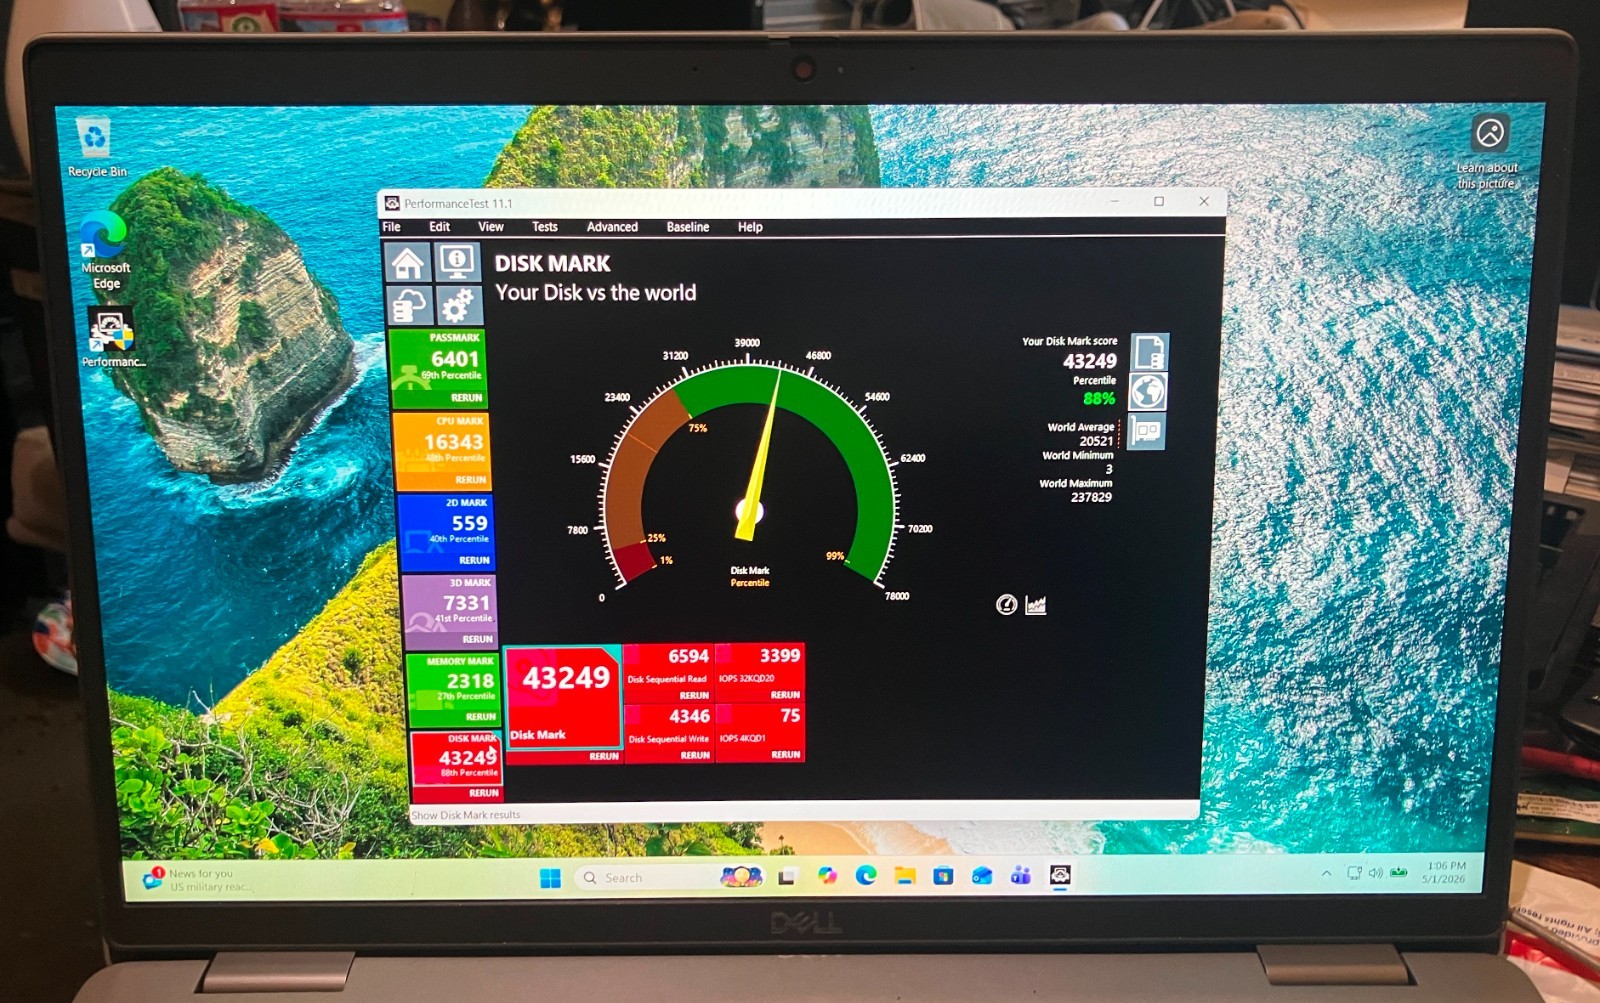Rerun the 2D Mark test
Screen dimensions: 1600x1003
tap(474, 560)
